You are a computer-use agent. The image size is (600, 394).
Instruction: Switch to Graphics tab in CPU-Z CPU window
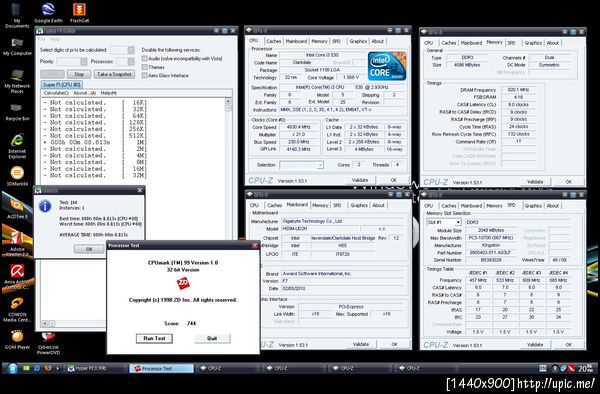358,41
